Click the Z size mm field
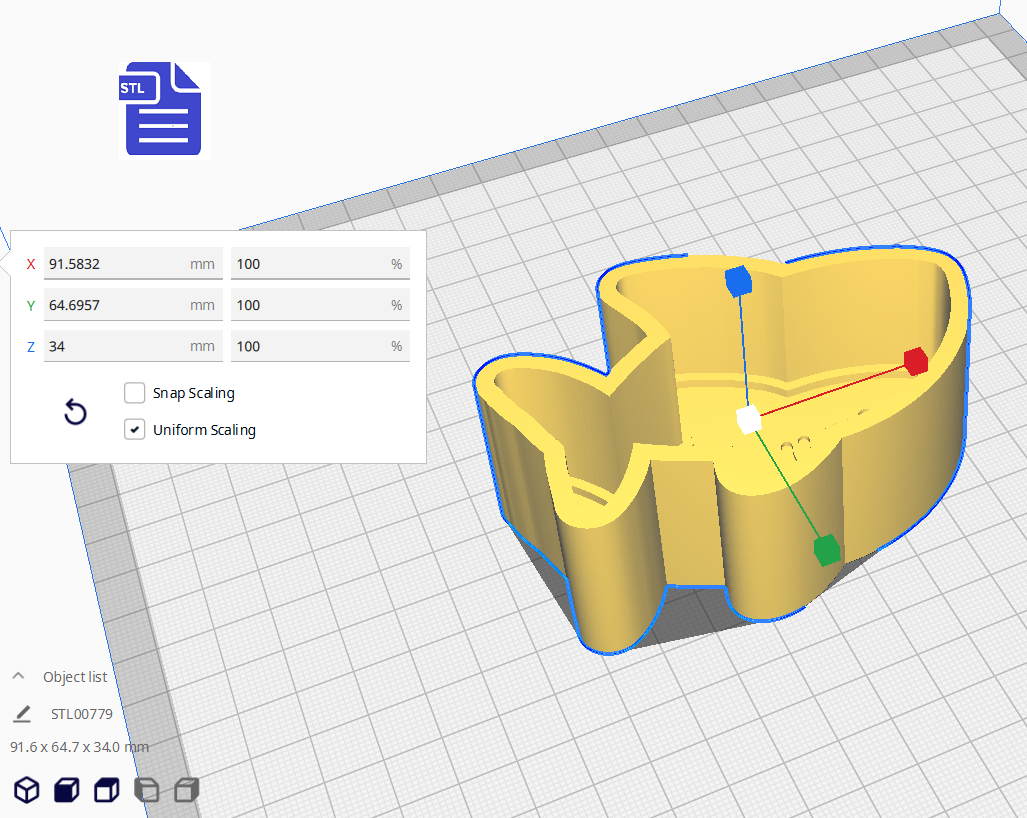 [133, 346]
